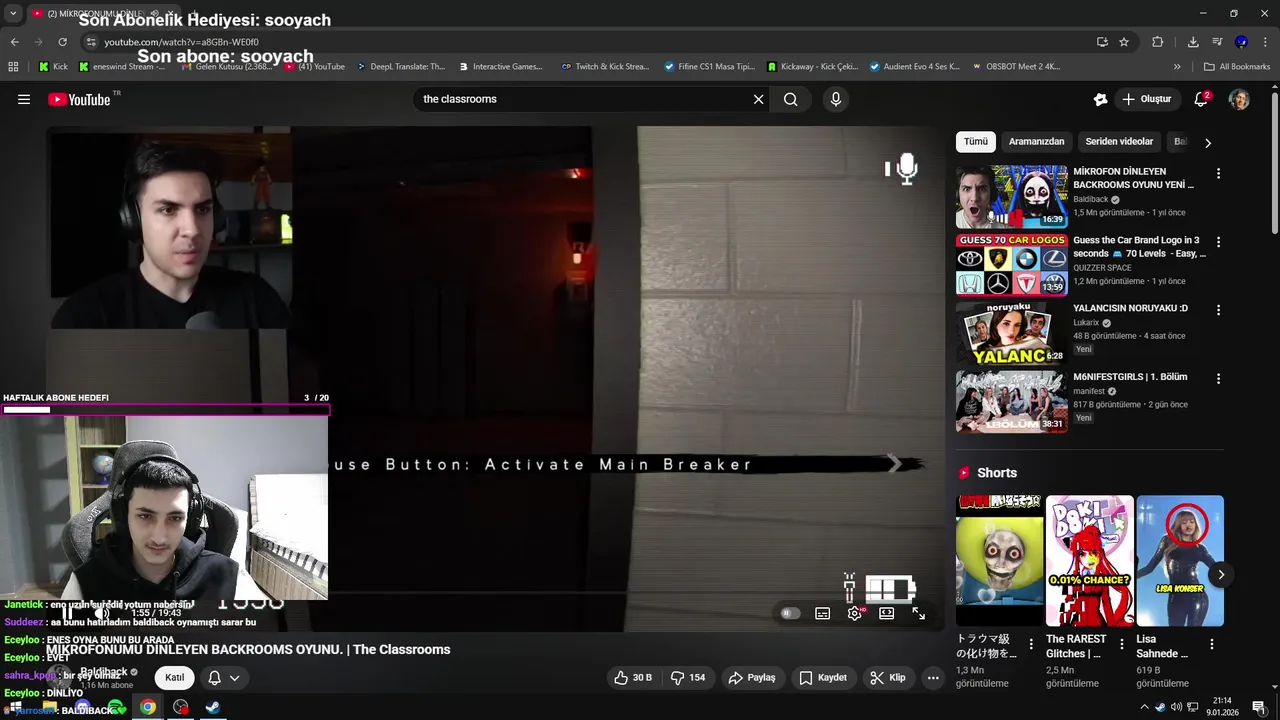The width and height of the screenshot is (1280, 720).
Task: Like the video showing 30 B
Action: pos(633,677)
